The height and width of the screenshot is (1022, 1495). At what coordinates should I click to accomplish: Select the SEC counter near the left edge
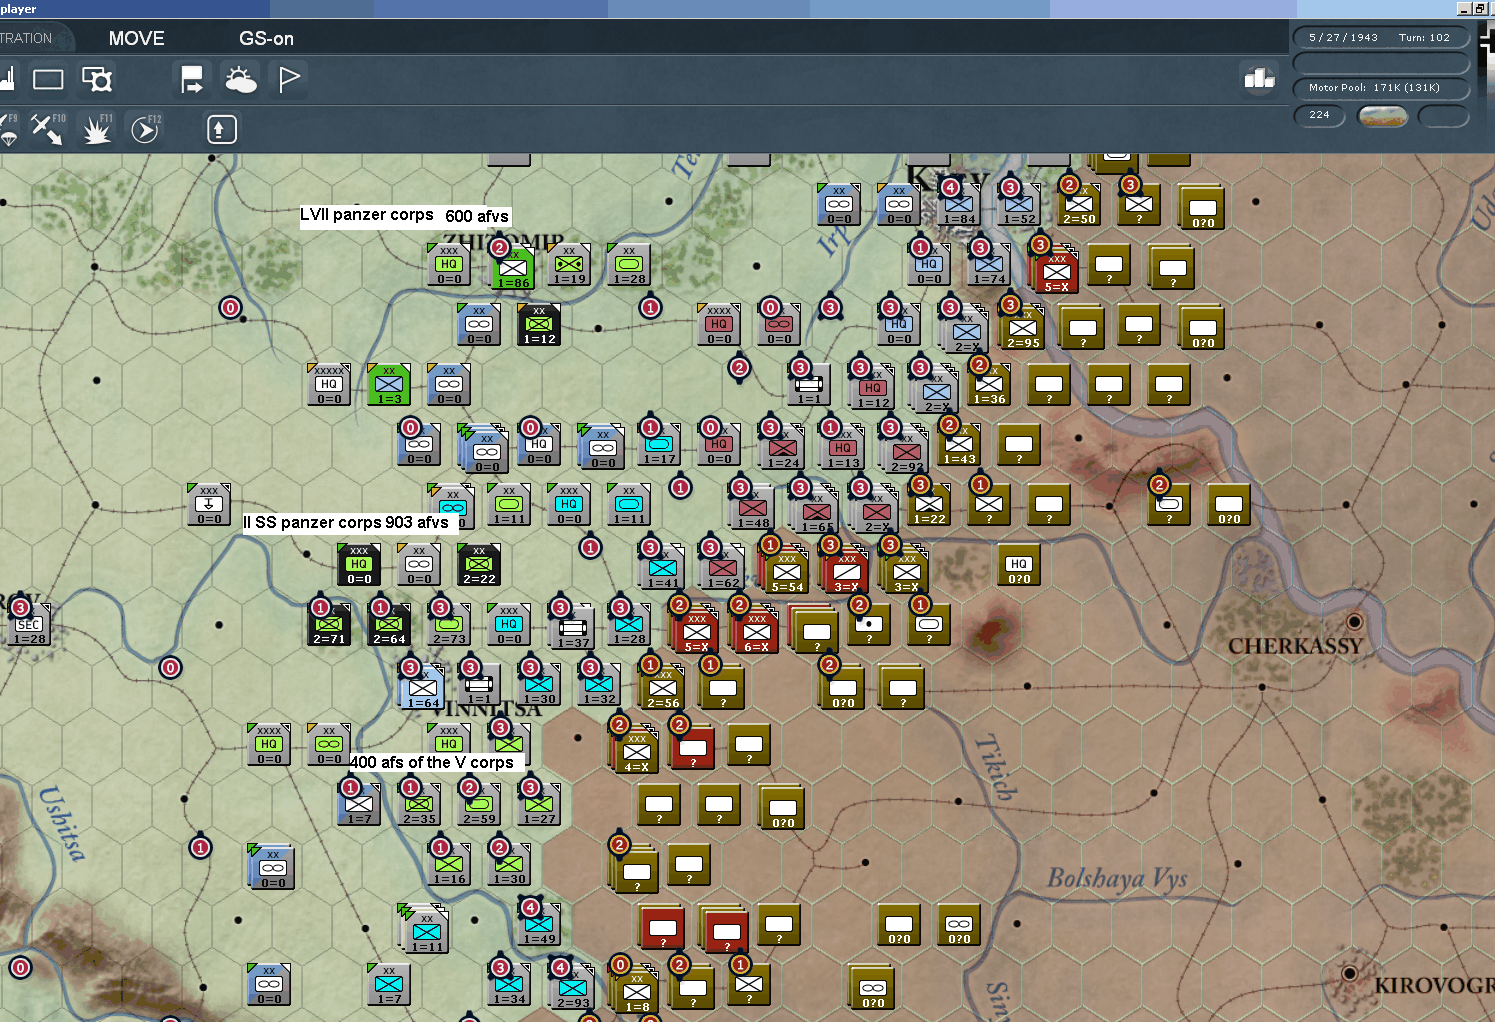click(30, 624)
